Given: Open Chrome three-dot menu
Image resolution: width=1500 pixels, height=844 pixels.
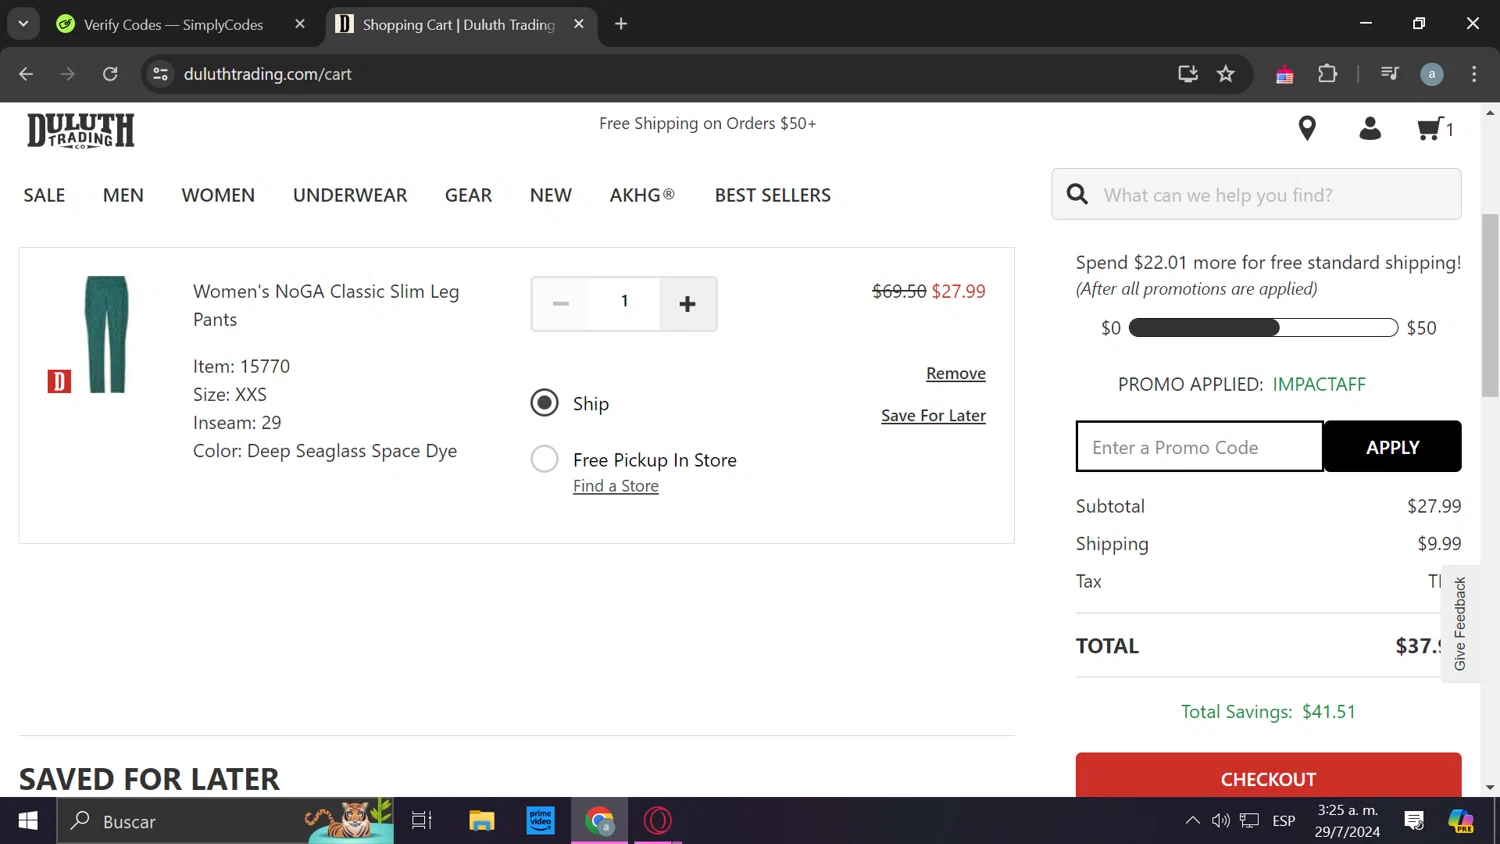Looking at the screenshot, I should point(1474,74).
